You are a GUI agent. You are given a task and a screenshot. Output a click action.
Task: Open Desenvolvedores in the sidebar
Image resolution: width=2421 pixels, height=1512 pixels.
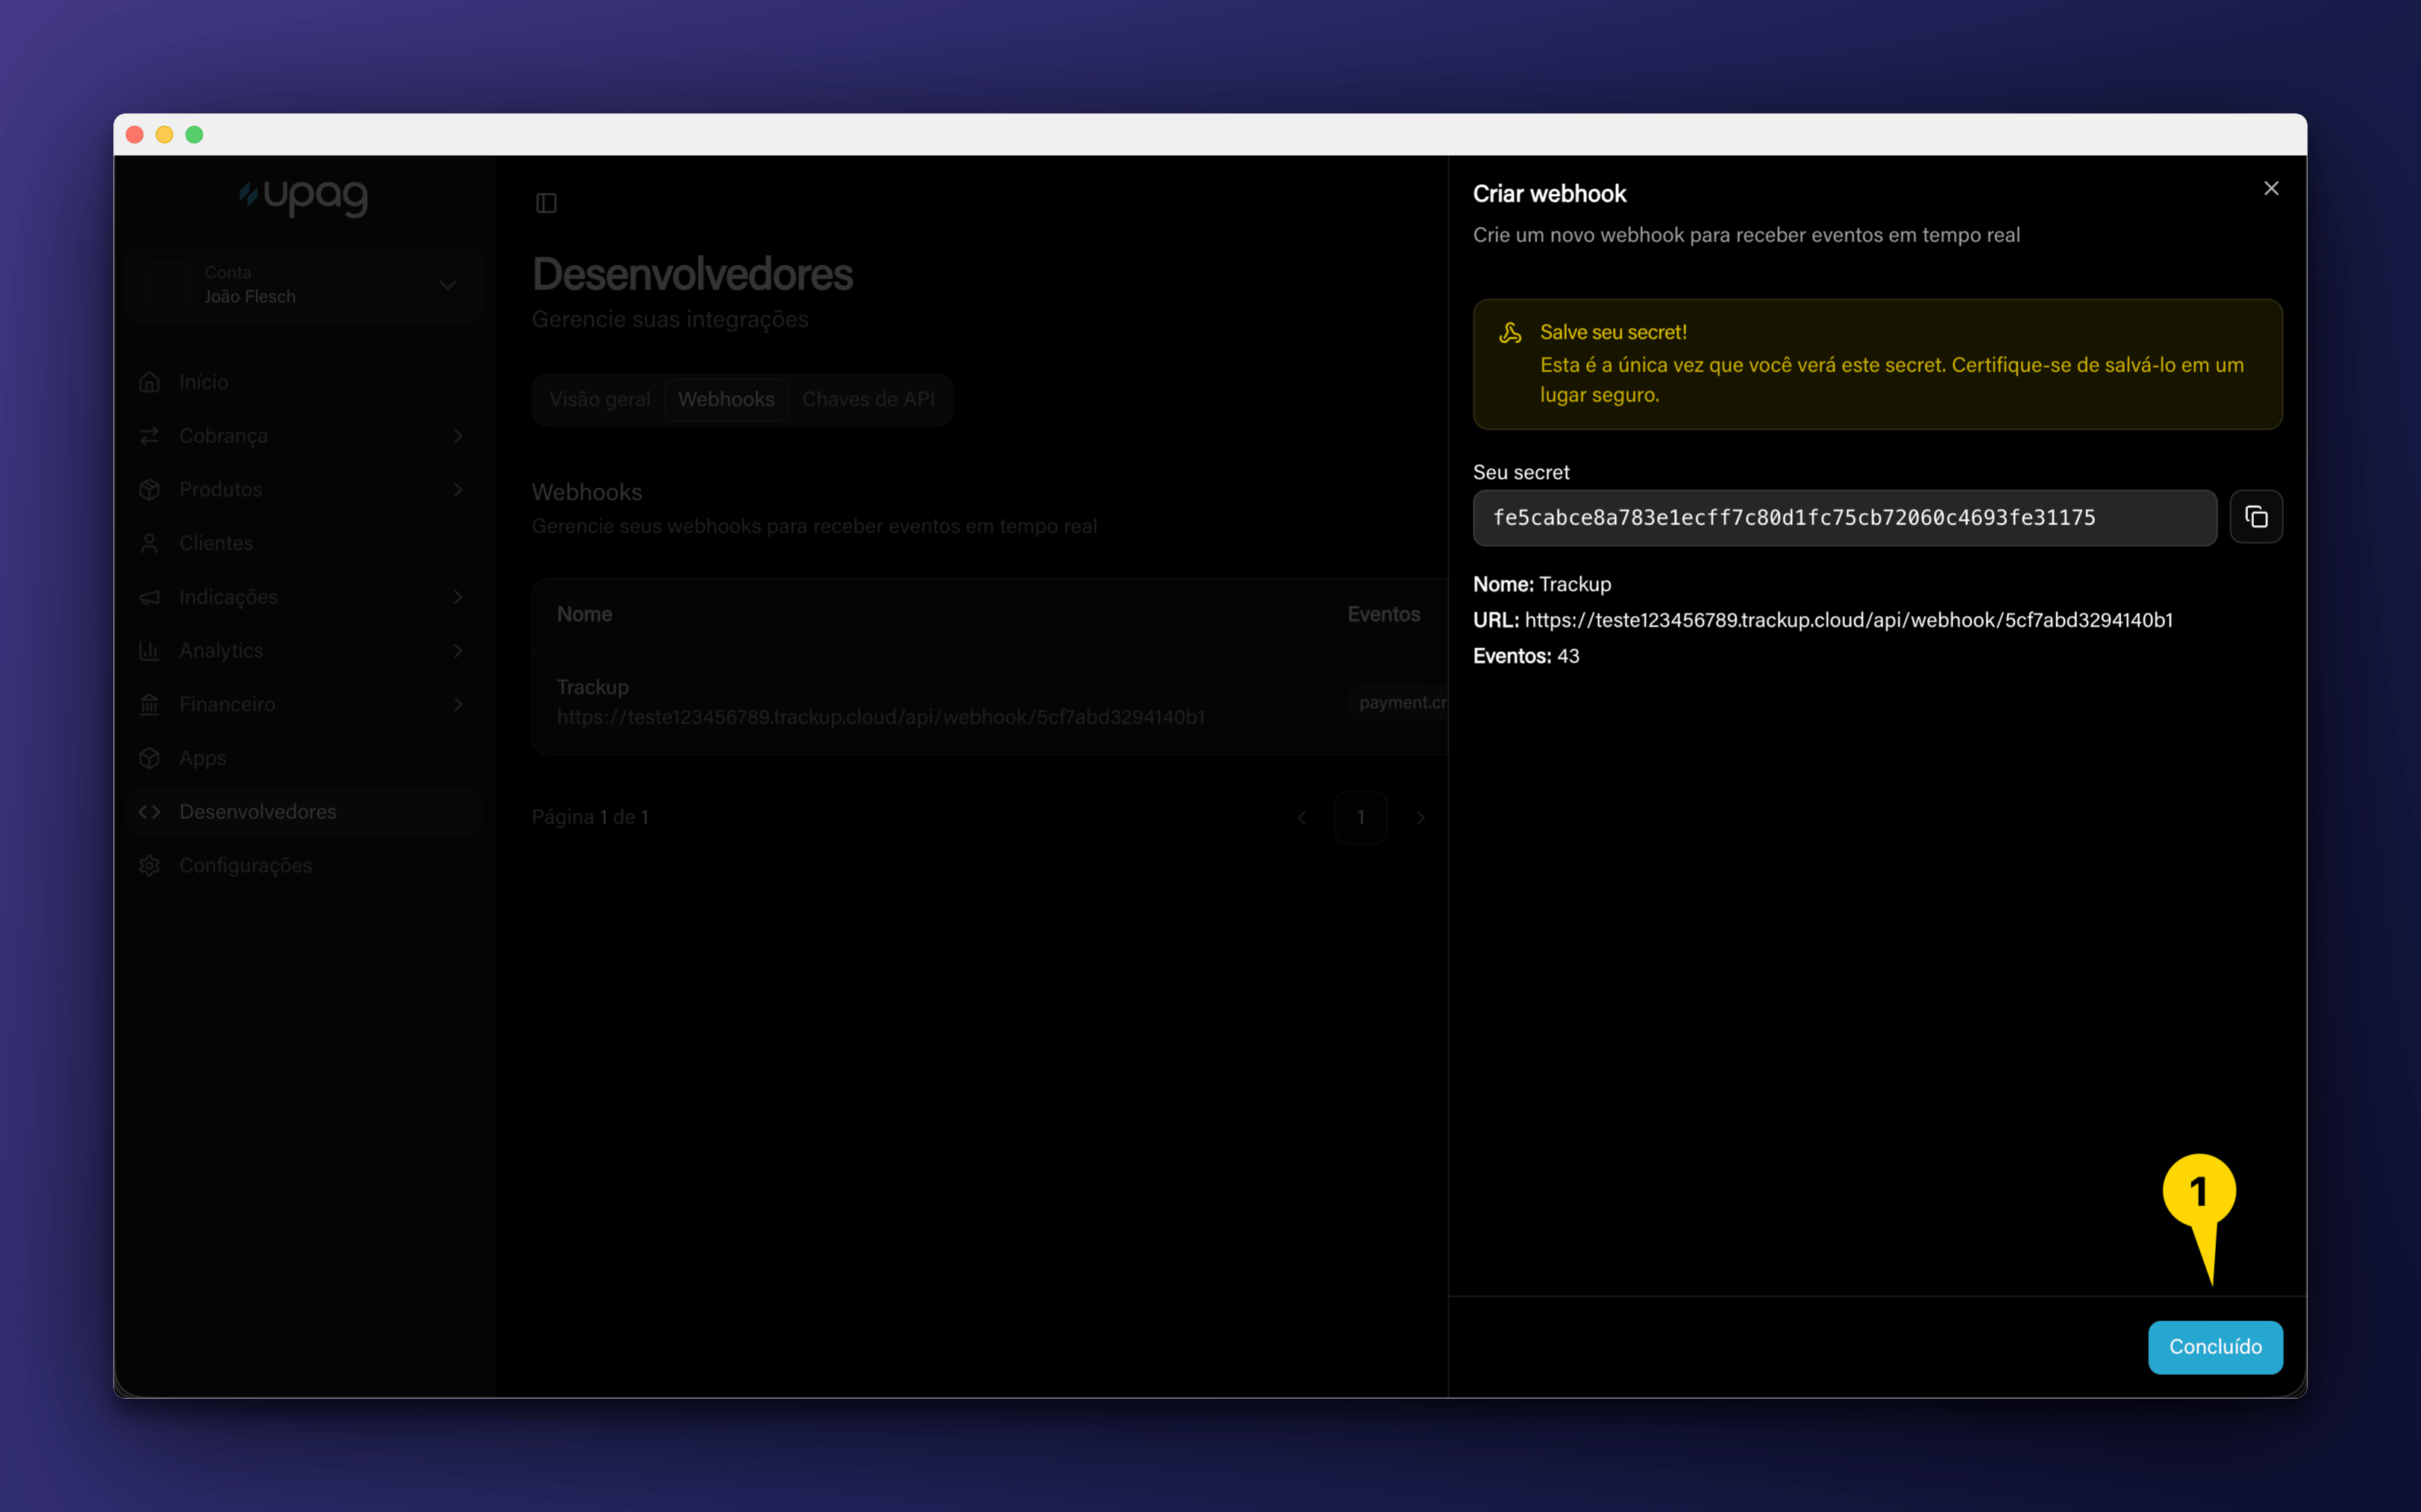coord(304,811)
